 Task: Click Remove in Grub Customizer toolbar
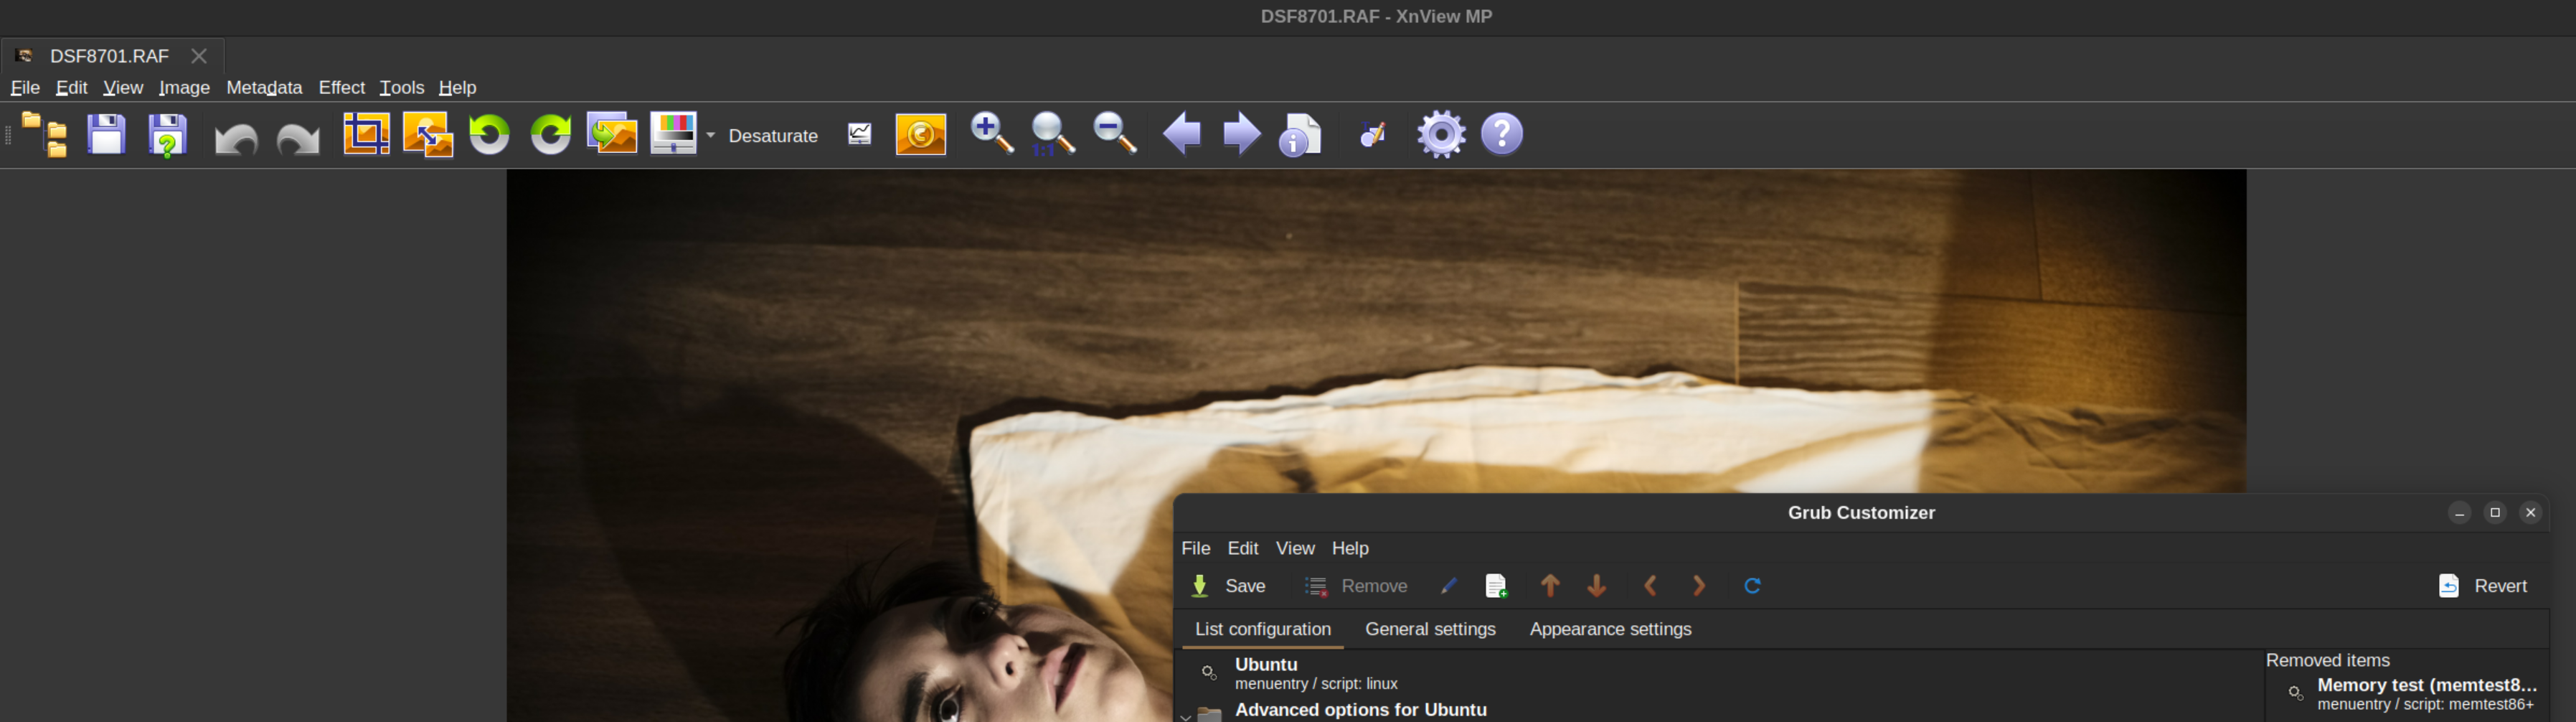pos(1356,586)
